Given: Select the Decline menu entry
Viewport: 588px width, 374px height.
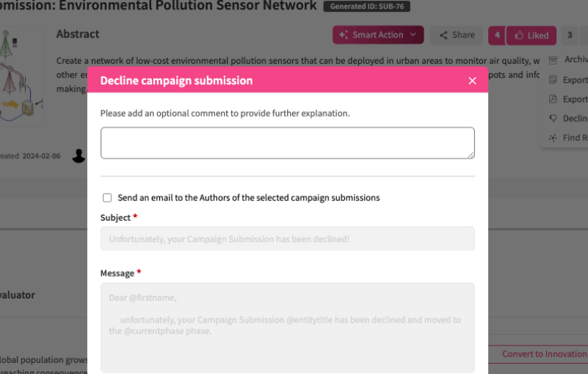Looking at the screenshot, I should coord(574,119).
